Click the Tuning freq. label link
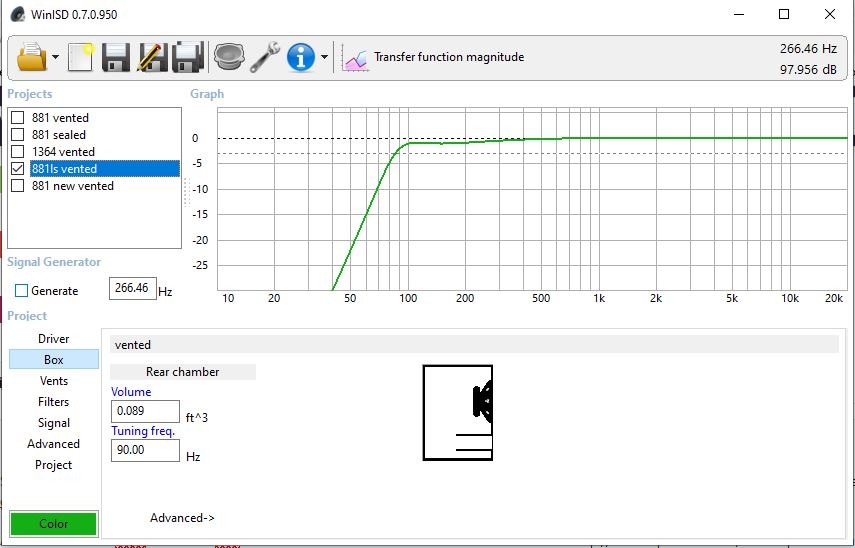The image size is (855, 548). (x=143, y=431)
